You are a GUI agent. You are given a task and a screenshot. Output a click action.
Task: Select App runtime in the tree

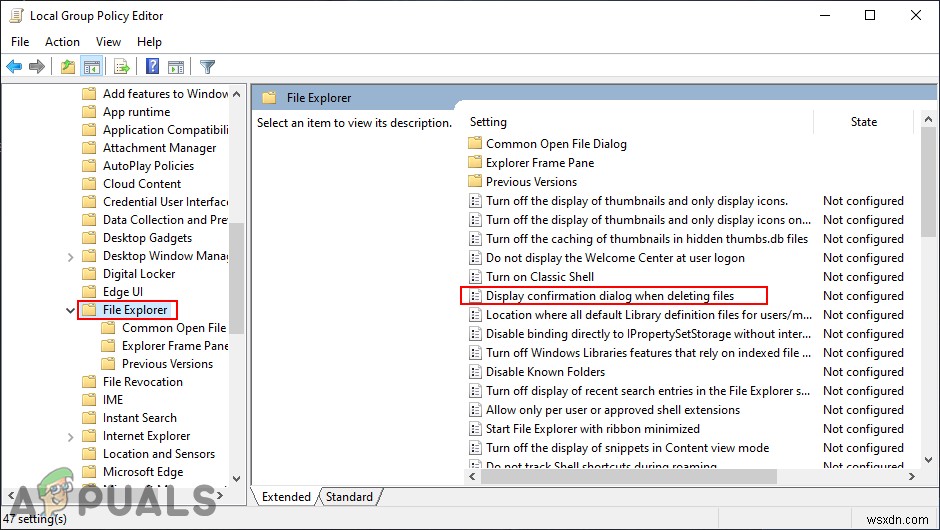tap(136, 112)
